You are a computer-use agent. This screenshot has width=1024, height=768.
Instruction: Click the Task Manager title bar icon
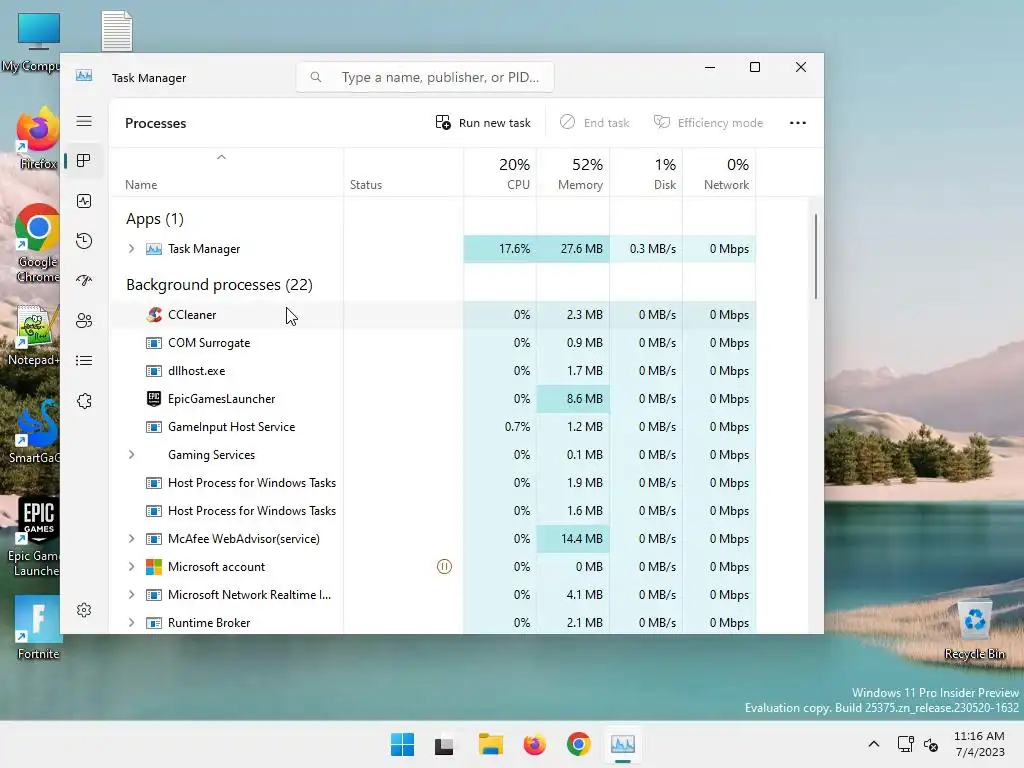tap(84, 76)
